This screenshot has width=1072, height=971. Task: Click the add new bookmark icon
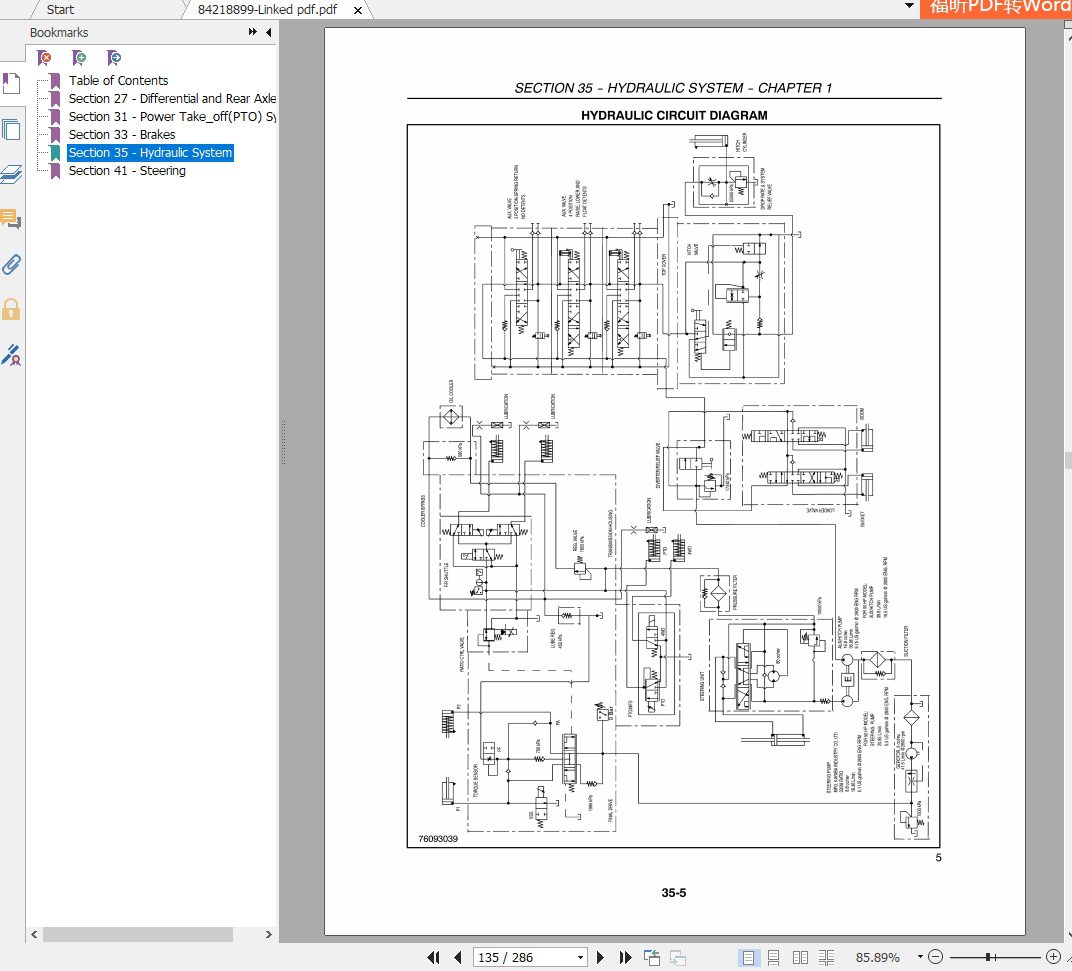[x=79, y=58]
